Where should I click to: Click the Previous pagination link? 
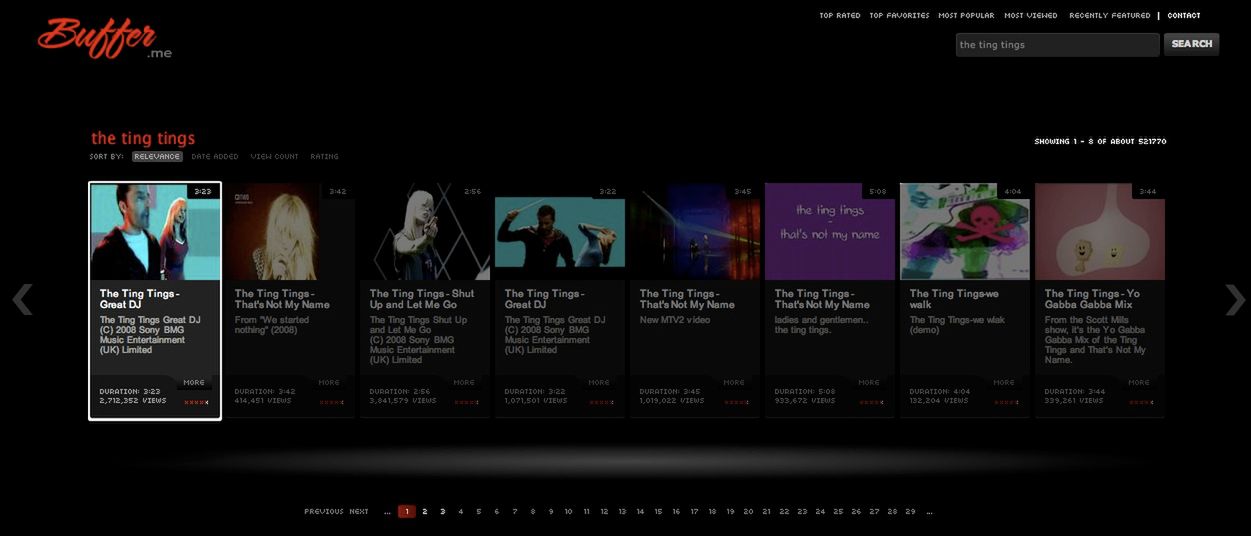324,511
